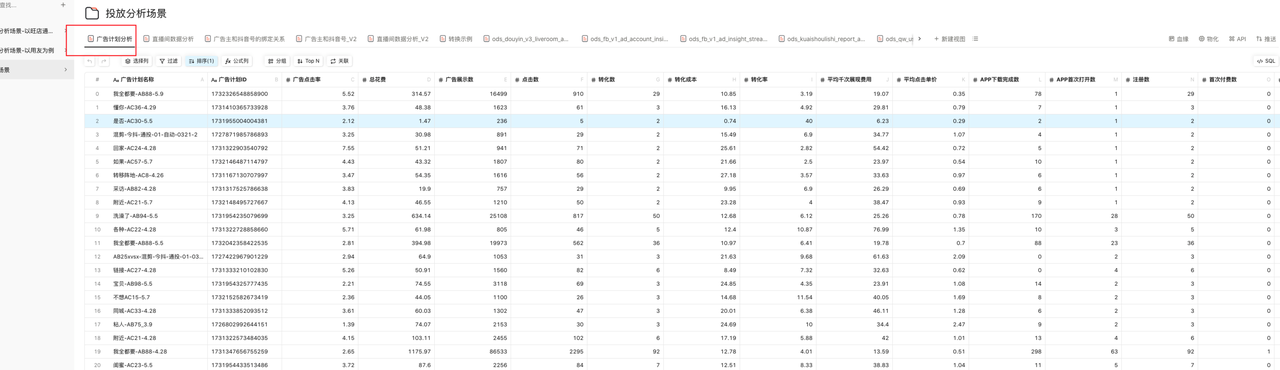Screen dimensions: 1280x370
Task: Click the 转化率 column header
Action: coord(777,79)
